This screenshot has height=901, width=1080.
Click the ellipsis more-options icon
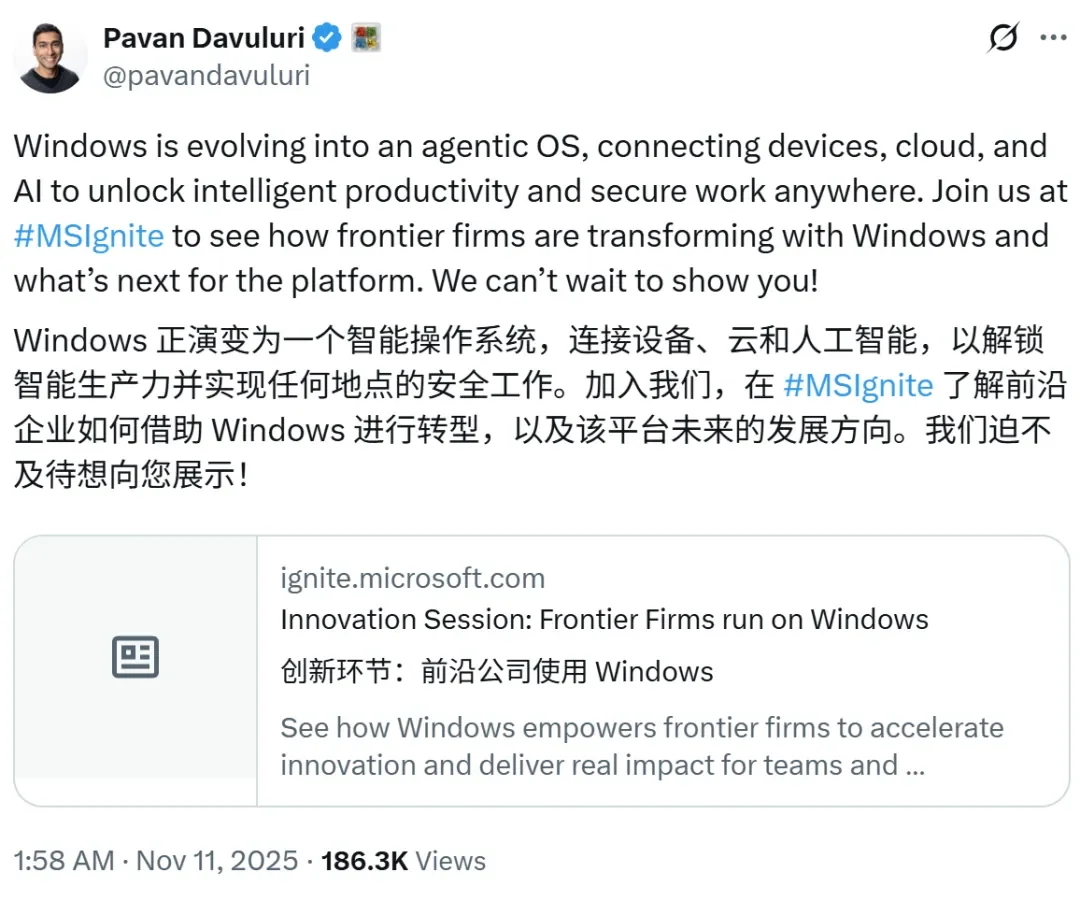coord(1053,37)
